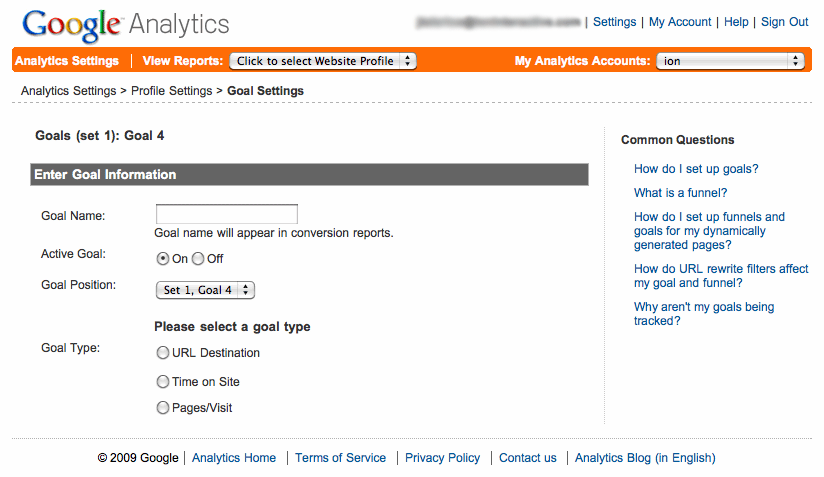Click the 'Enter Goal Information' header bar
Screen dimensions: 824x477
click(309, 174)
